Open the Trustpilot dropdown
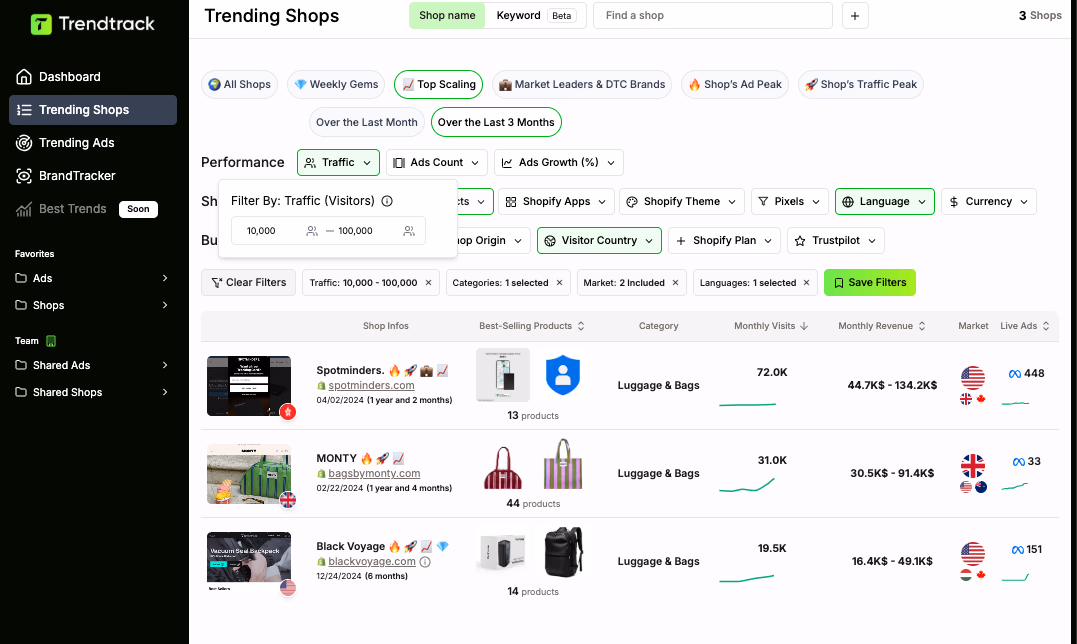Image resolution: width=1077 pixels, height=644 pixels. [x=836, y=241]
